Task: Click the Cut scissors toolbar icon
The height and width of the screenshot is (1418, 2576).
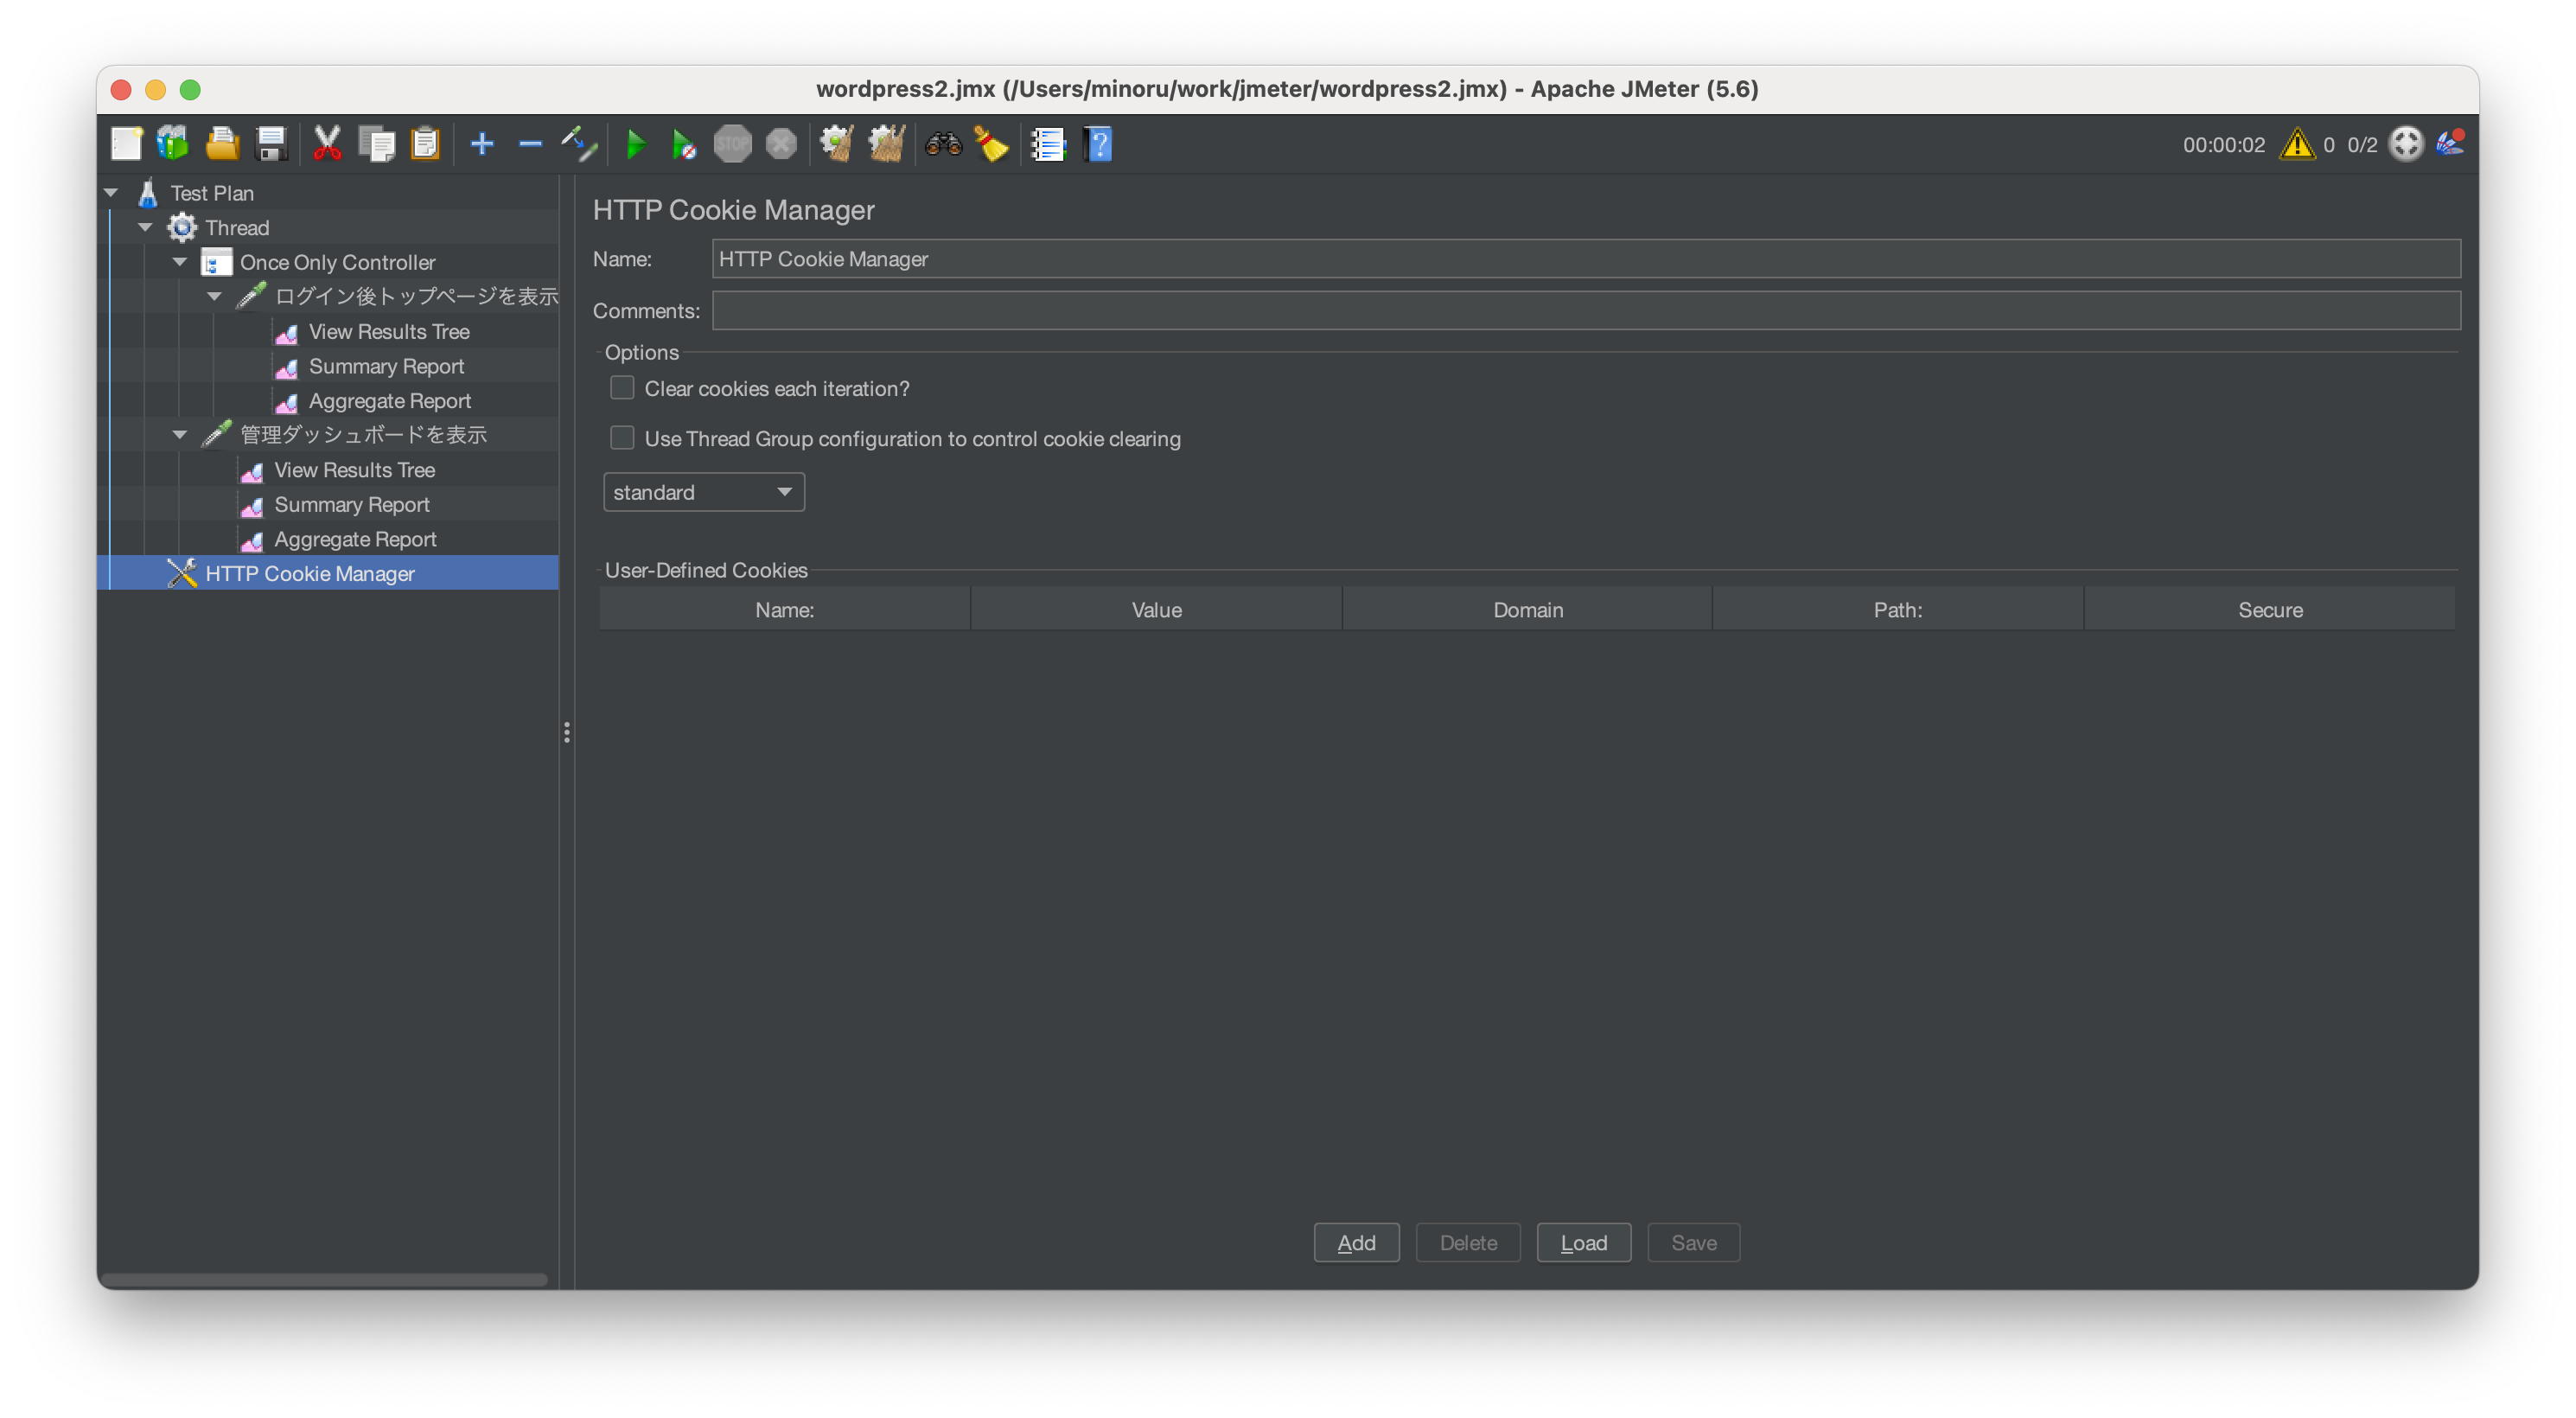Action: click(x=326, y=144)
